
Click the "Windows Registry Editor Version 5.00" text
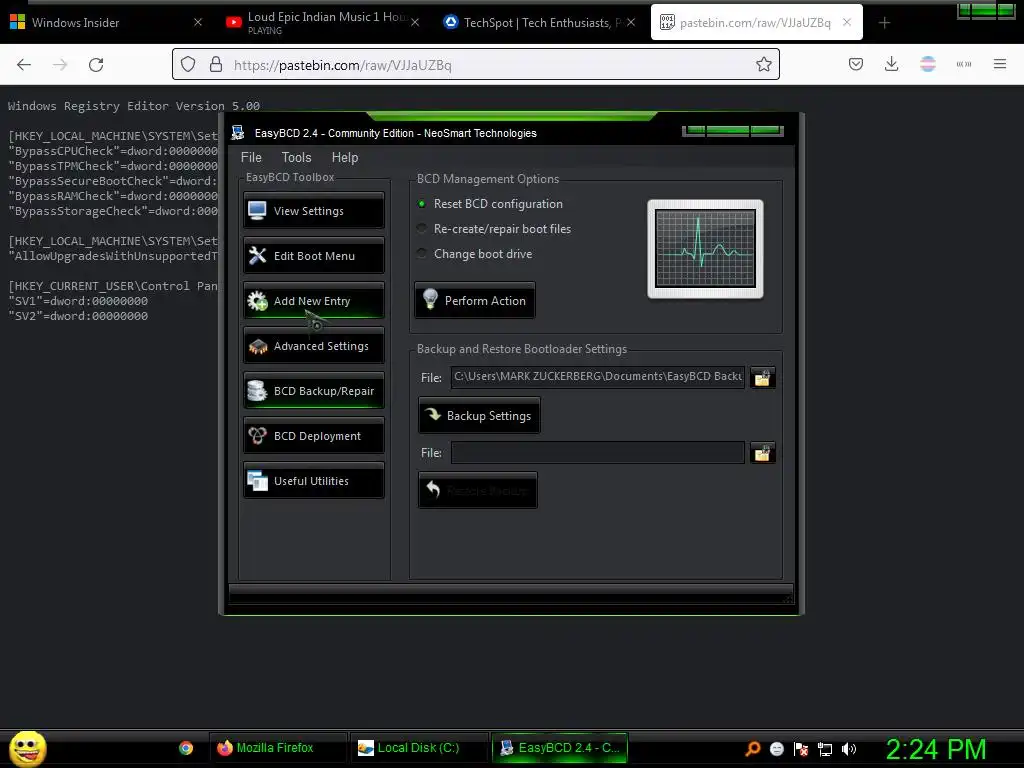134,106
